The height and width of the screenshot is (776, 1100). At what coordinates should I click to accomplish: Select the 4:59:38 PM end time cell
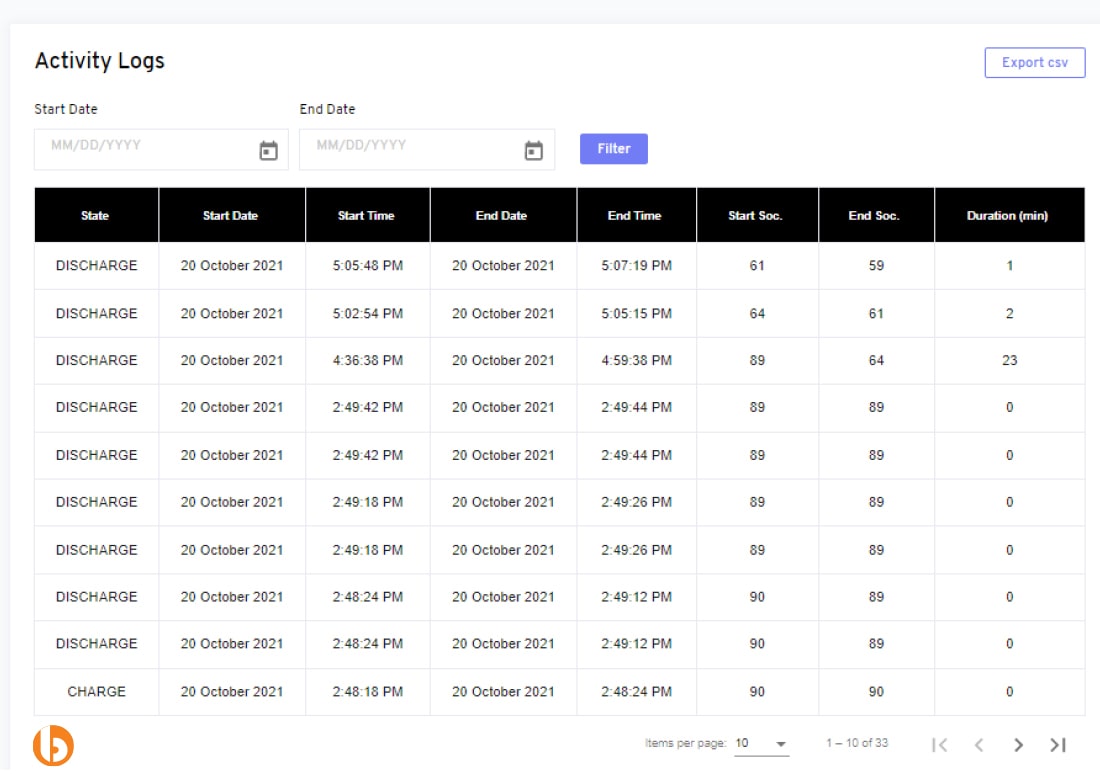point(636,360)
